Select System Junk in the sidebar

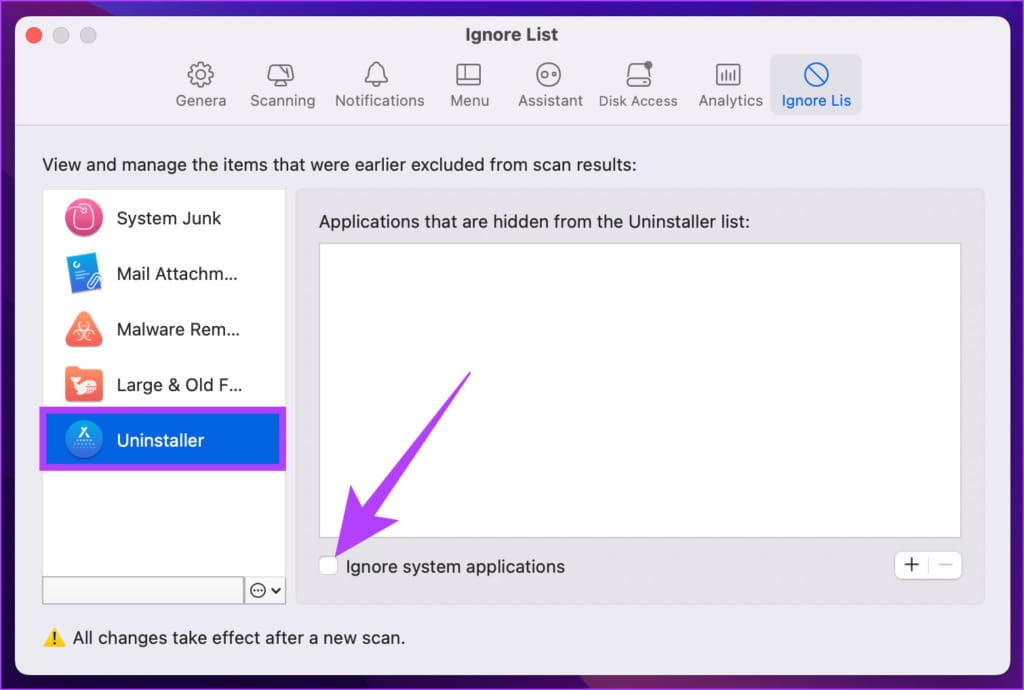click(164, 217)
